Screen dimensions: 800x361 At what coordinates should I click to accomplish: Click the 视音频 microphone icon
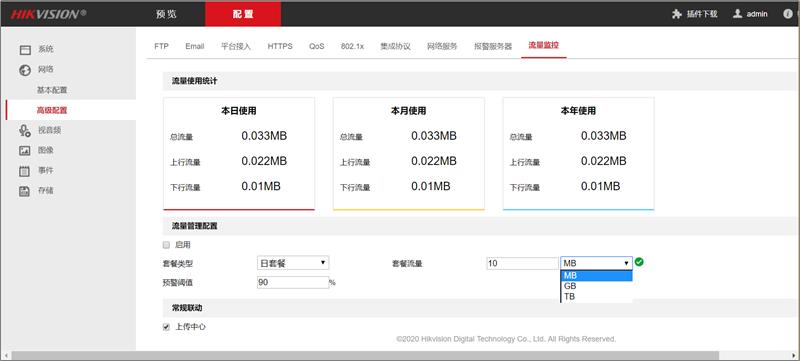25,131
